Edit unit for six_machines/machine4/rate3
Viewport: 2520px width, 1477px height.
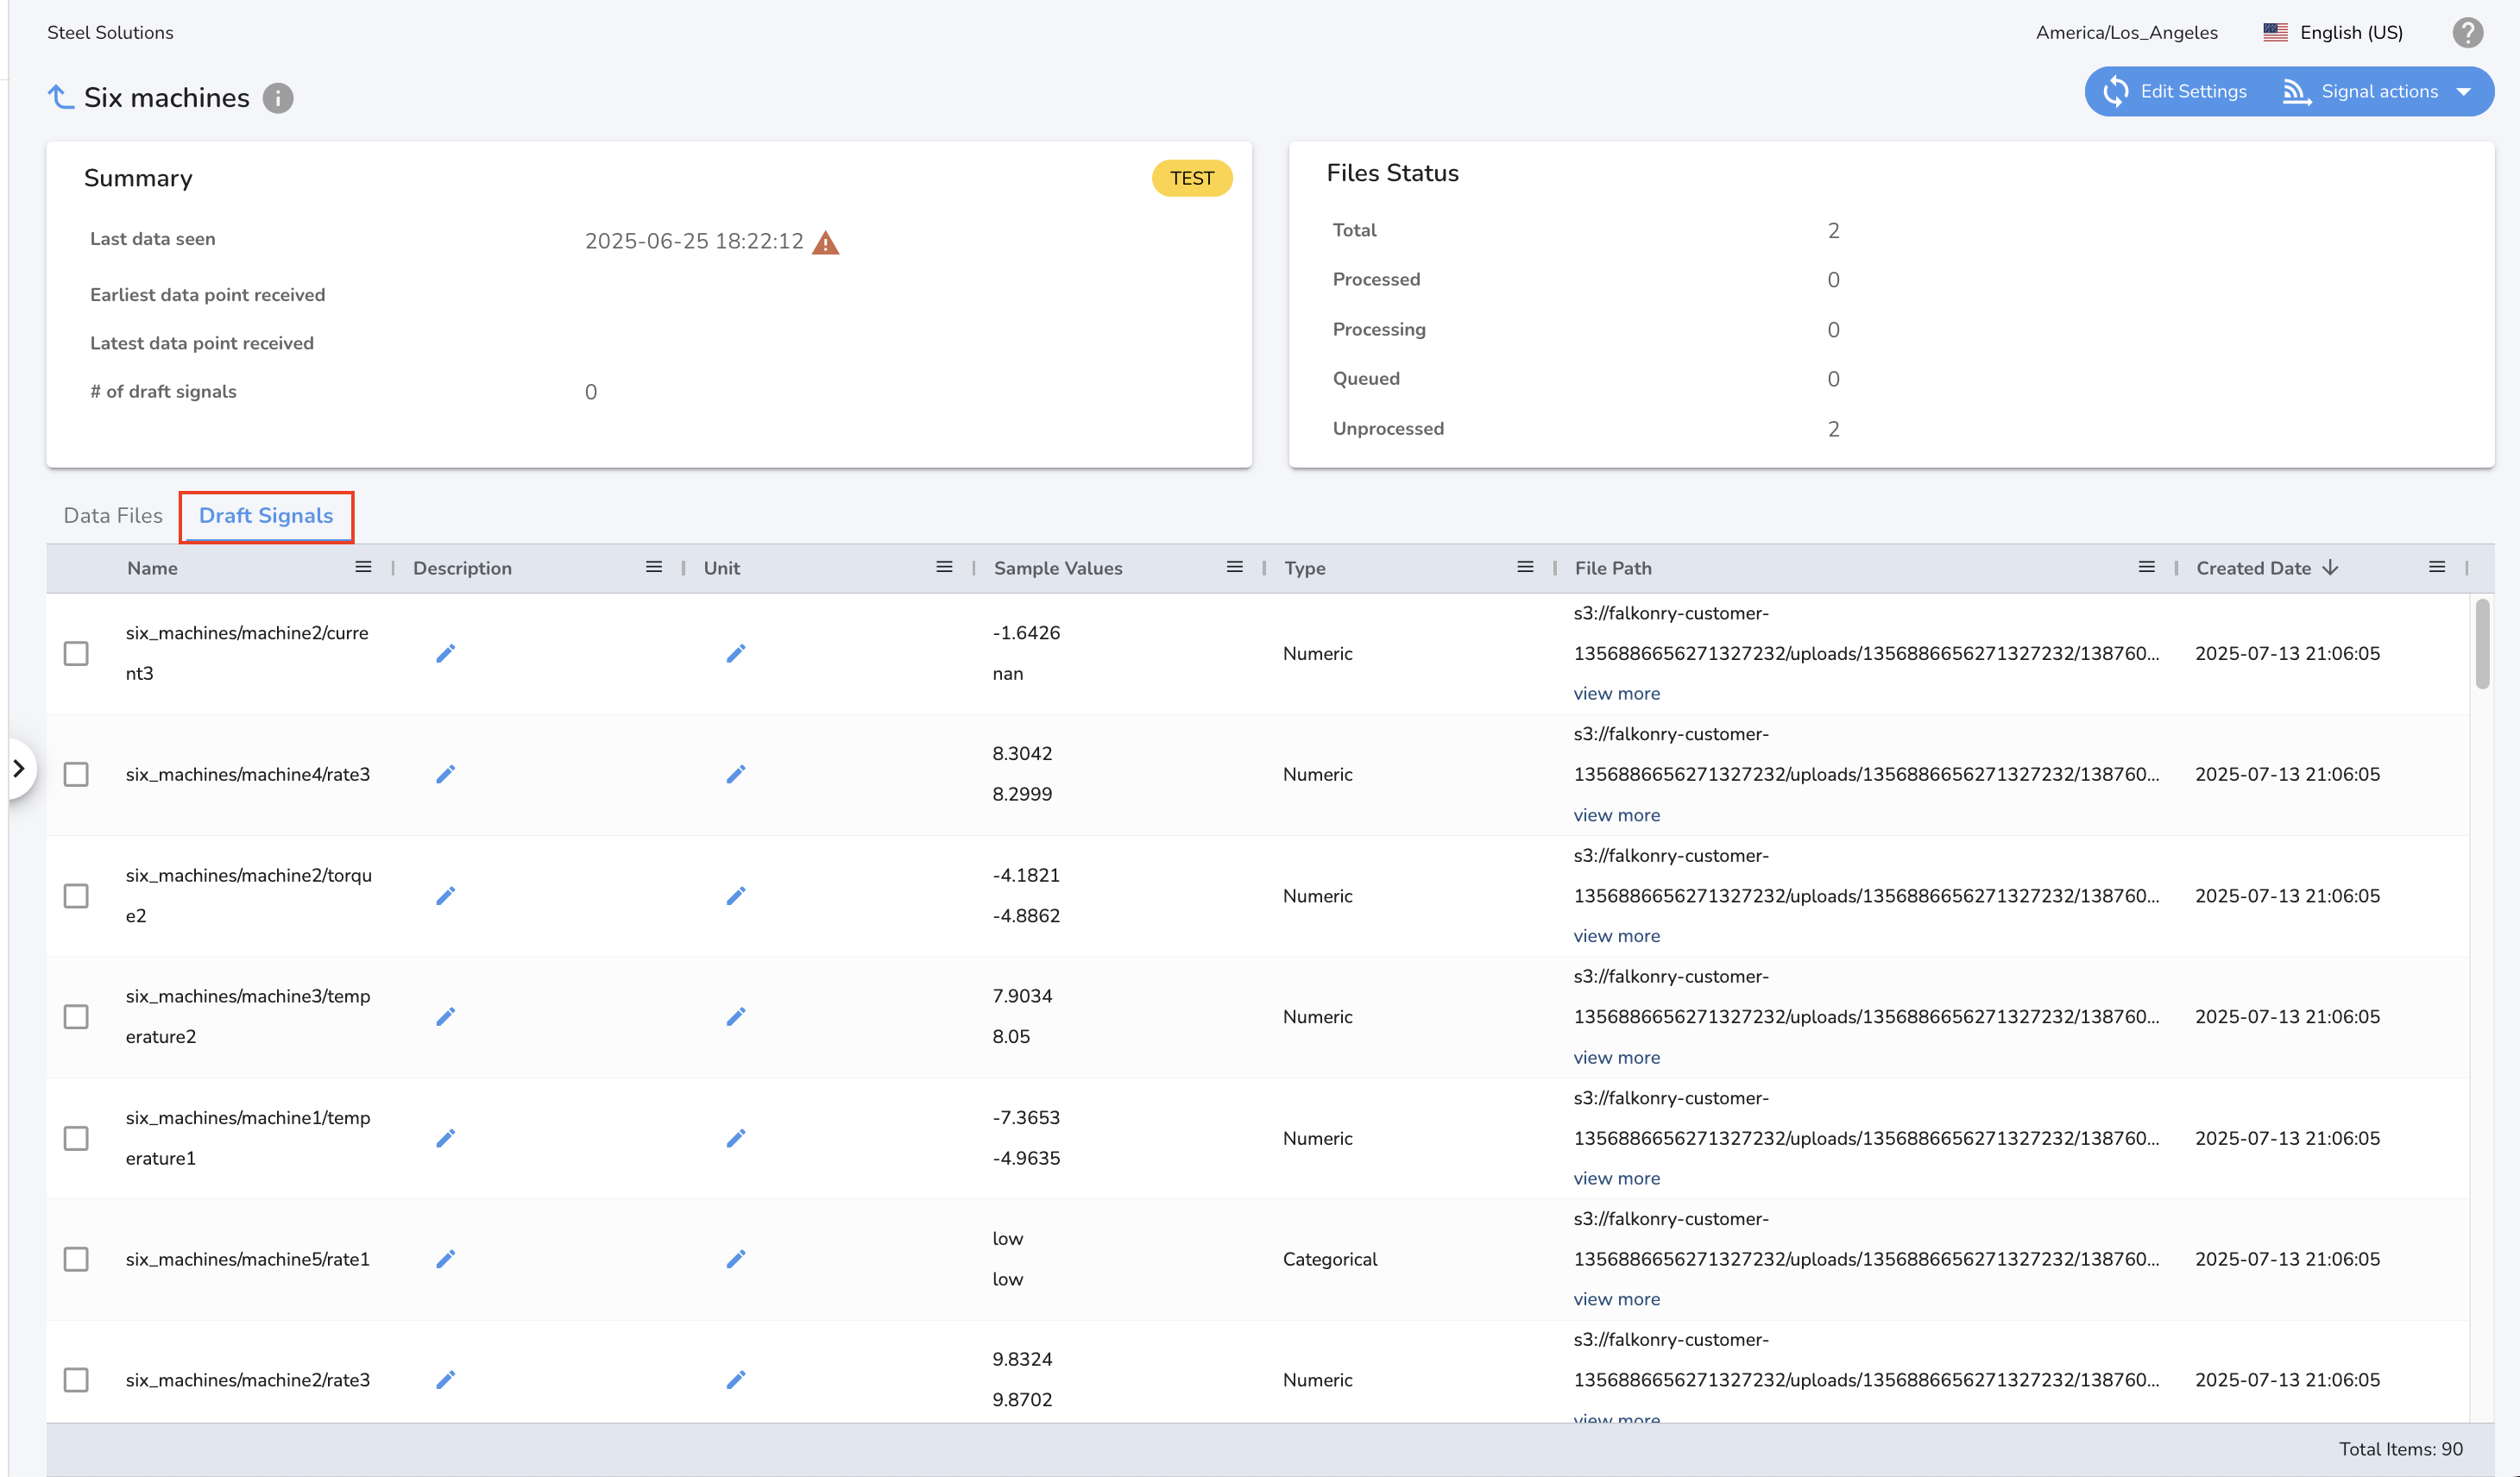coord(736,774)
